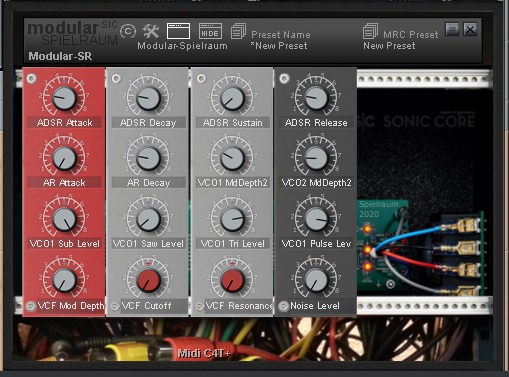Select the AR Attack label

(65, 183)
